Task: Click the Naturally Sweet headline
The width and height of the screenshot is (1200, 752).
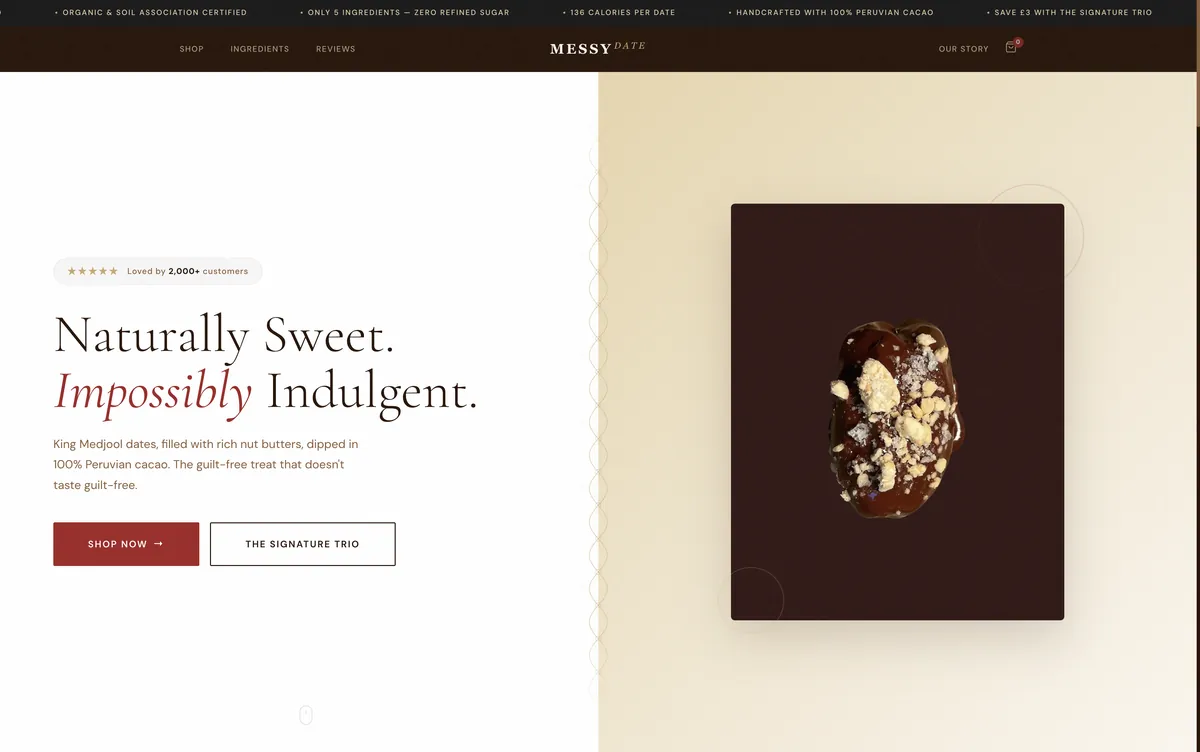Action: pos(224,335)
